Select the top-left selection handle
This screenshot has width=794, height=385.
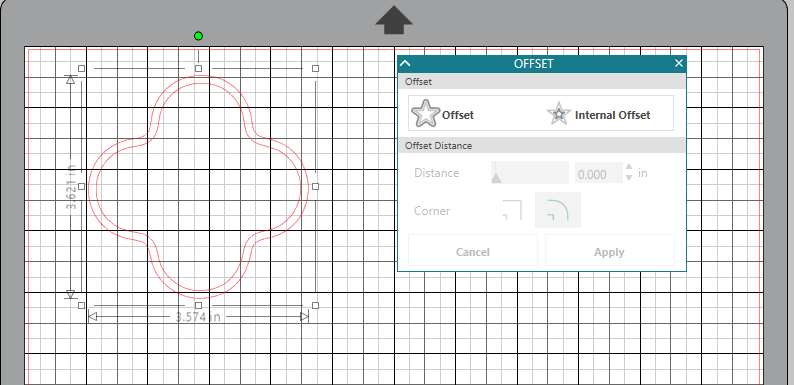82,68
